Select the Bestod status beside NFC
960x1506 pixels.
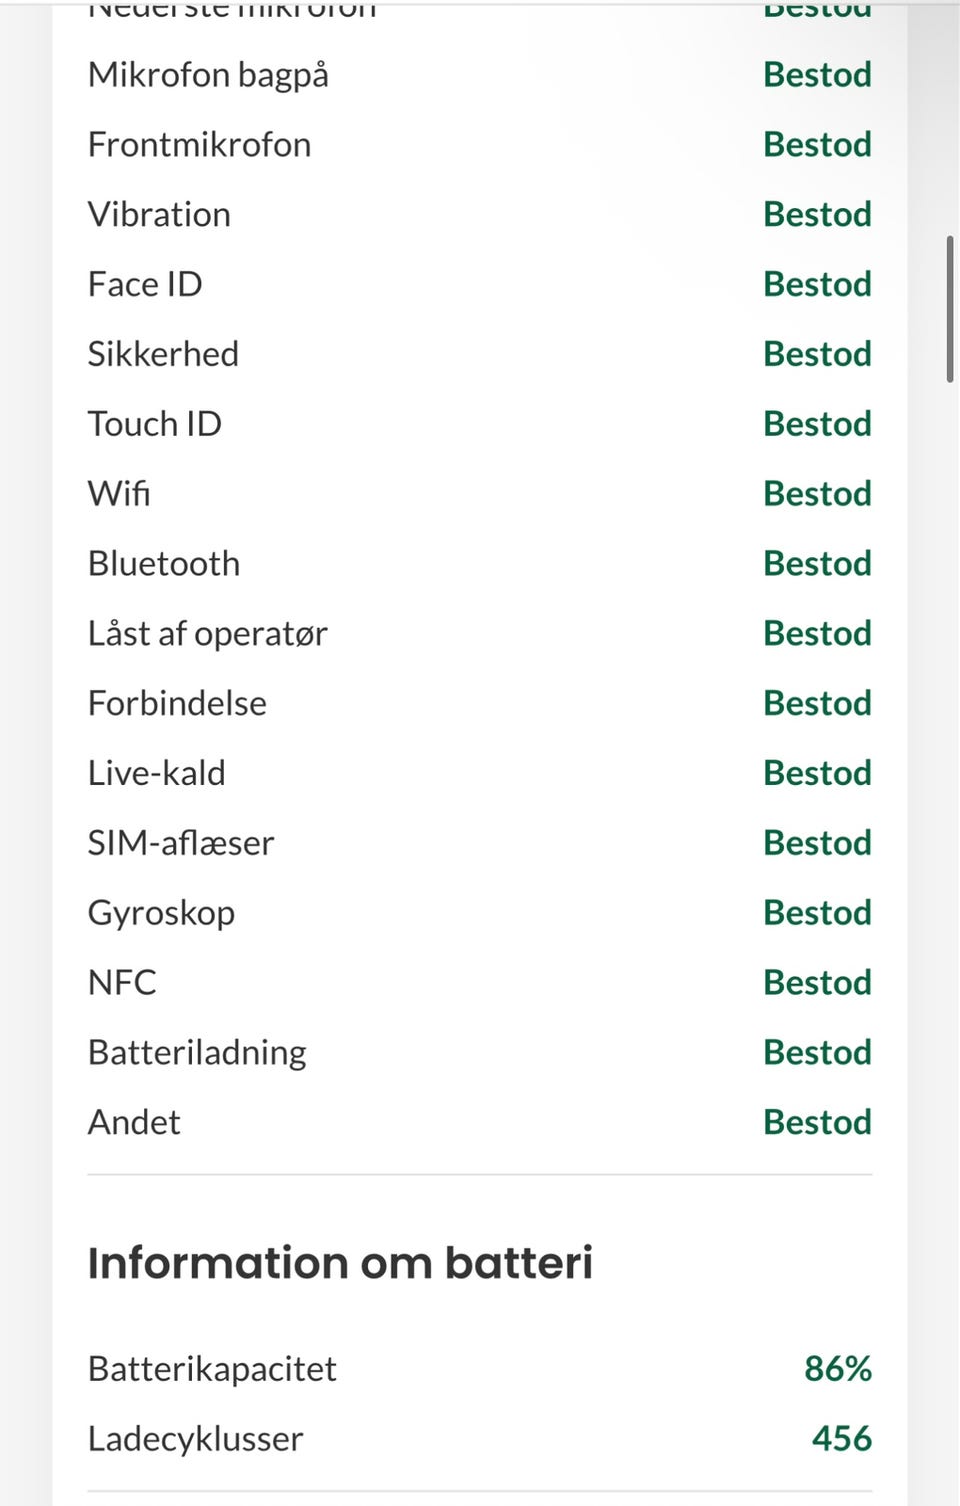pos(817,983)
